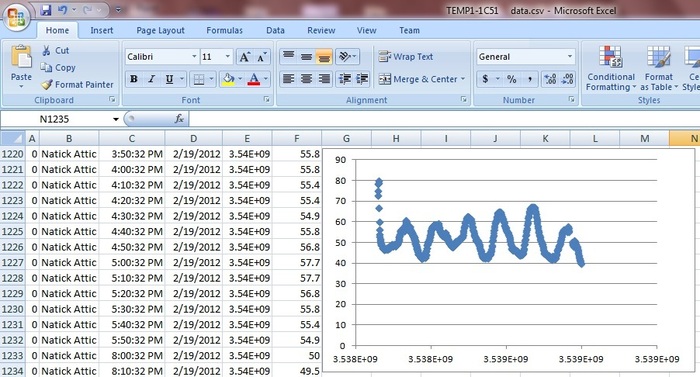Open the Formulas ribbon tab
The image size is (700, 377).
point(225,30)
